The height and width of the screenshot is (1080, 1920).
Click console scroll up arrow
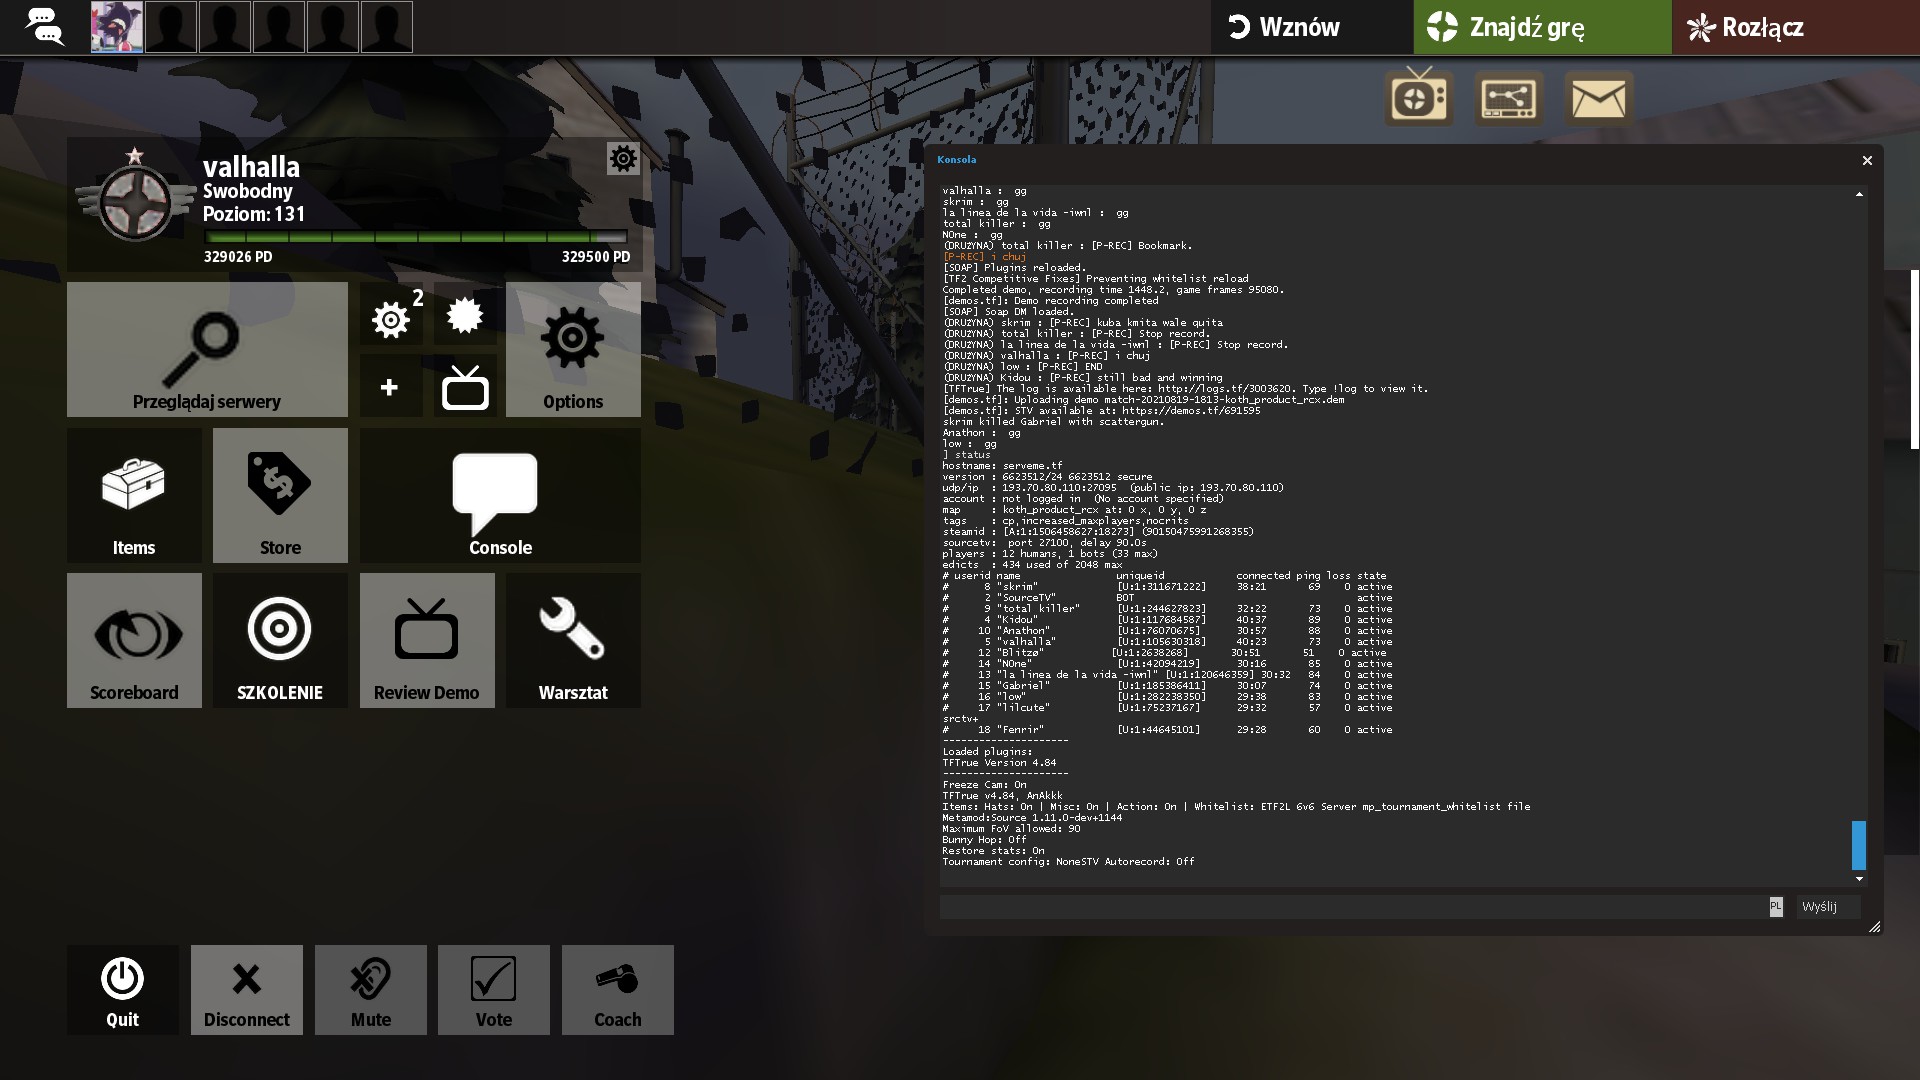pyautogui.click(x=1859, y=194)
